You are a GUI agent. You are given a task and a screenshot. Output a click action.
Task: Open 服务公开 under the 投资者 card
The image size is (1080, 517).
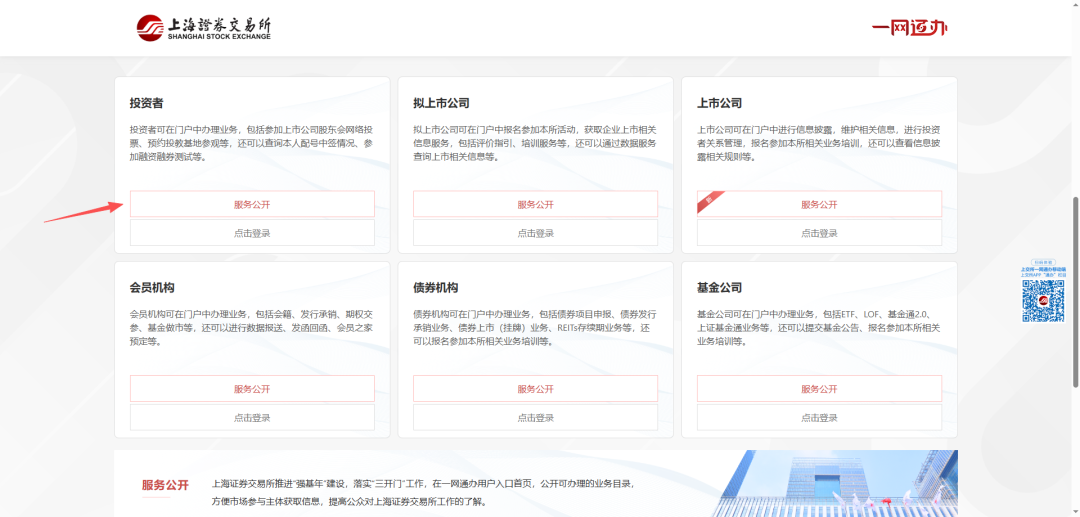pos(252,204)
